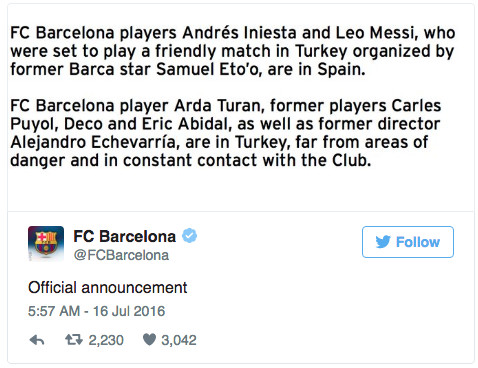View the 3,042 likes count
This screenshot has width=478, height=368.
coord(179,340)
